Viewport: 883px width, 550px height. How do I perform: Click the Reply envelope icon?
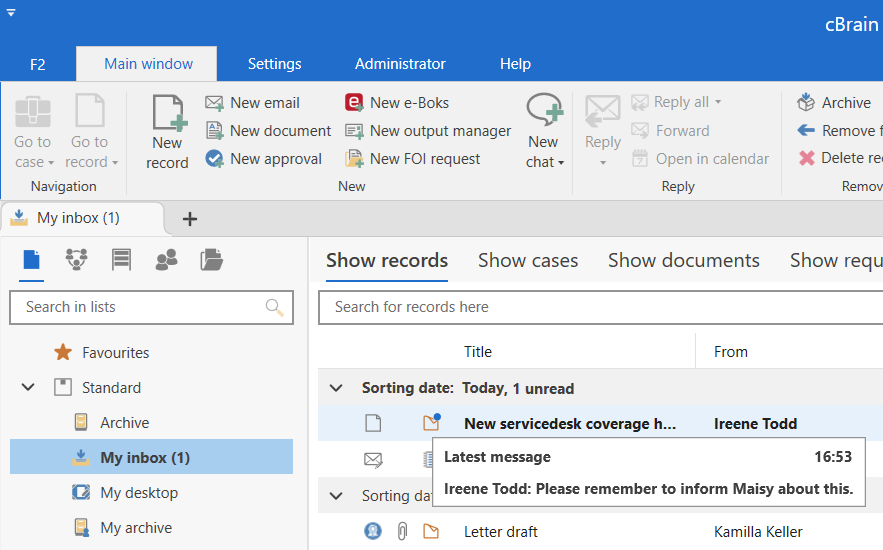click(x=603, y=111)
